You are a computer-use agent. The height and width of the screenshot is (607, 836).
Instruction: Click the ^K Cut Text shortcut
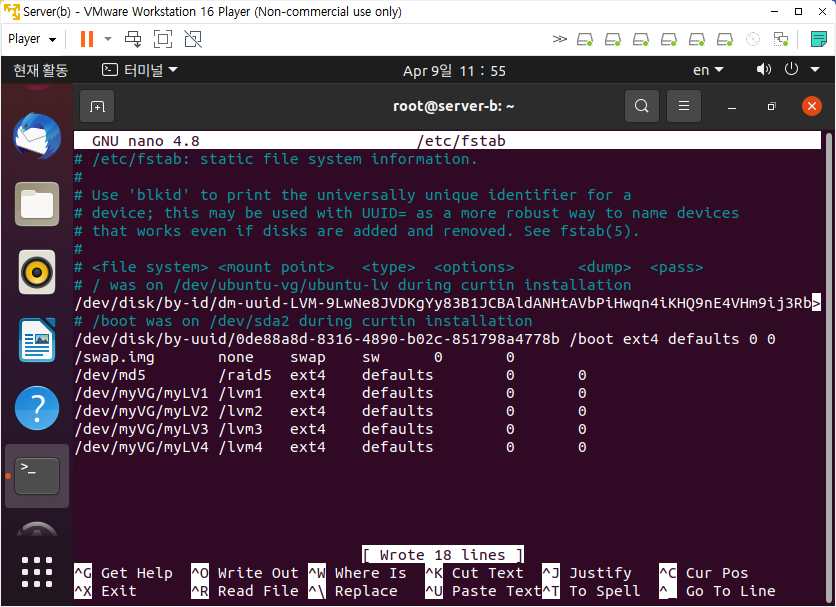475,573
